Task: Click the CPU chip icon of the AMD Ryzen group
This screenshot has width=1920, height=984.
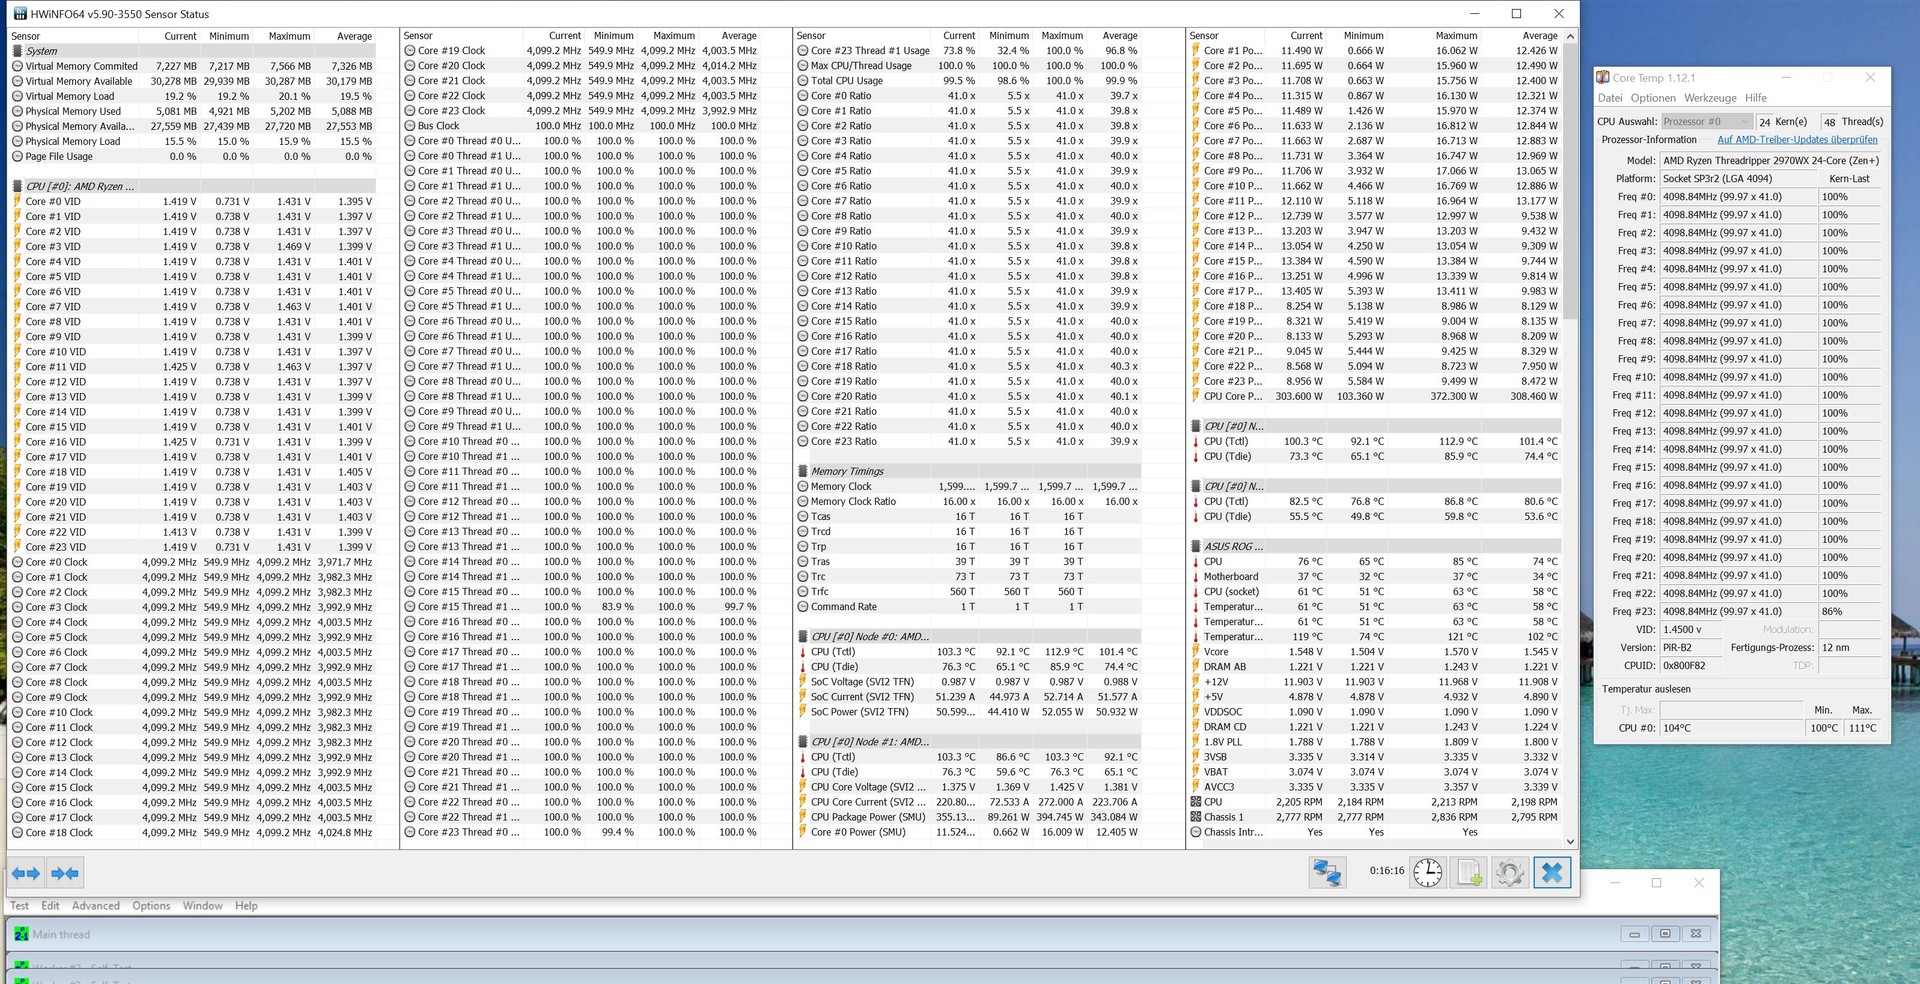Action: 17,186
